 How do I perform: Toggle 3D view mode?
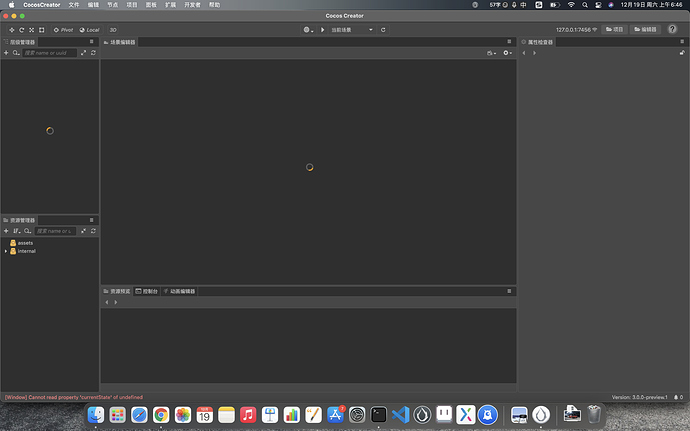coord(113,30)
